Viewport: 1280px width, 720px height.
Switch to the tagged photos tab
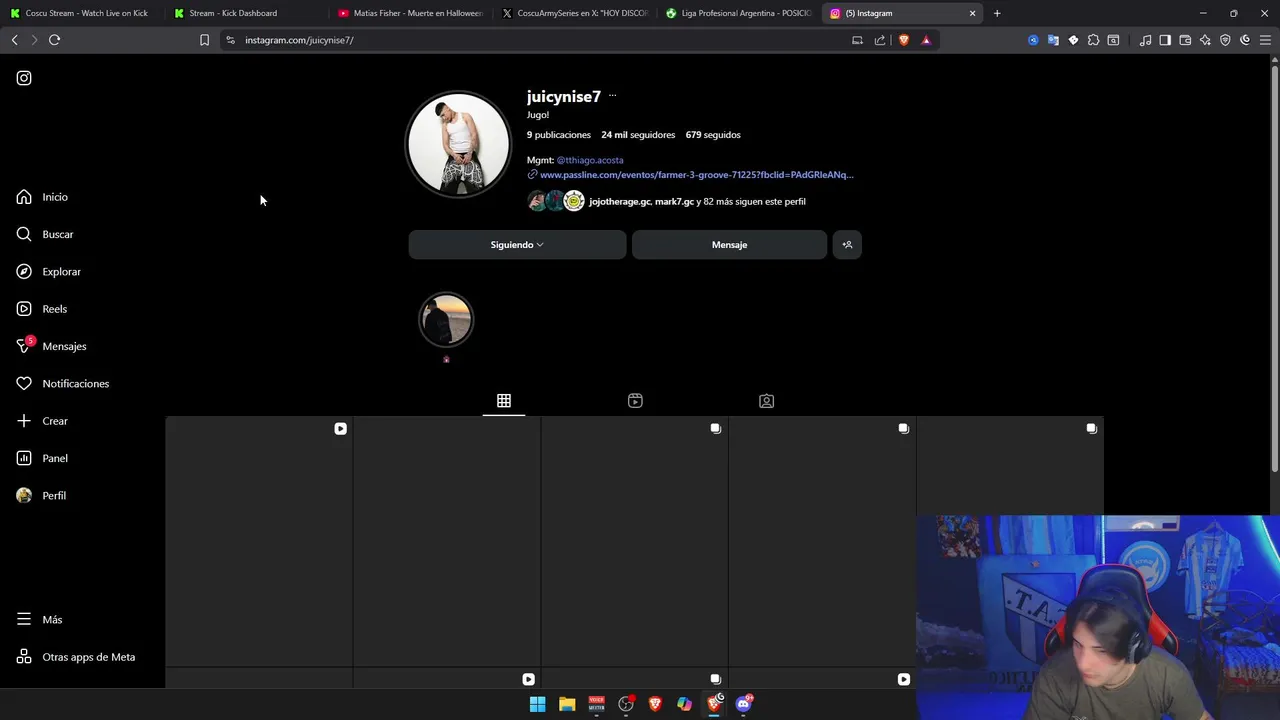click(766, 401)
